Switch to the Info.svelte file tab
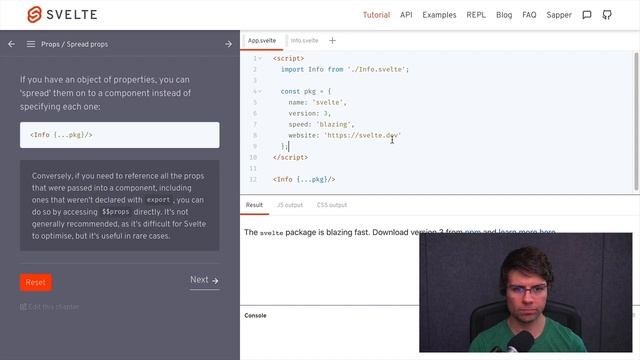The image size is (640, 360). coord(304,40)
